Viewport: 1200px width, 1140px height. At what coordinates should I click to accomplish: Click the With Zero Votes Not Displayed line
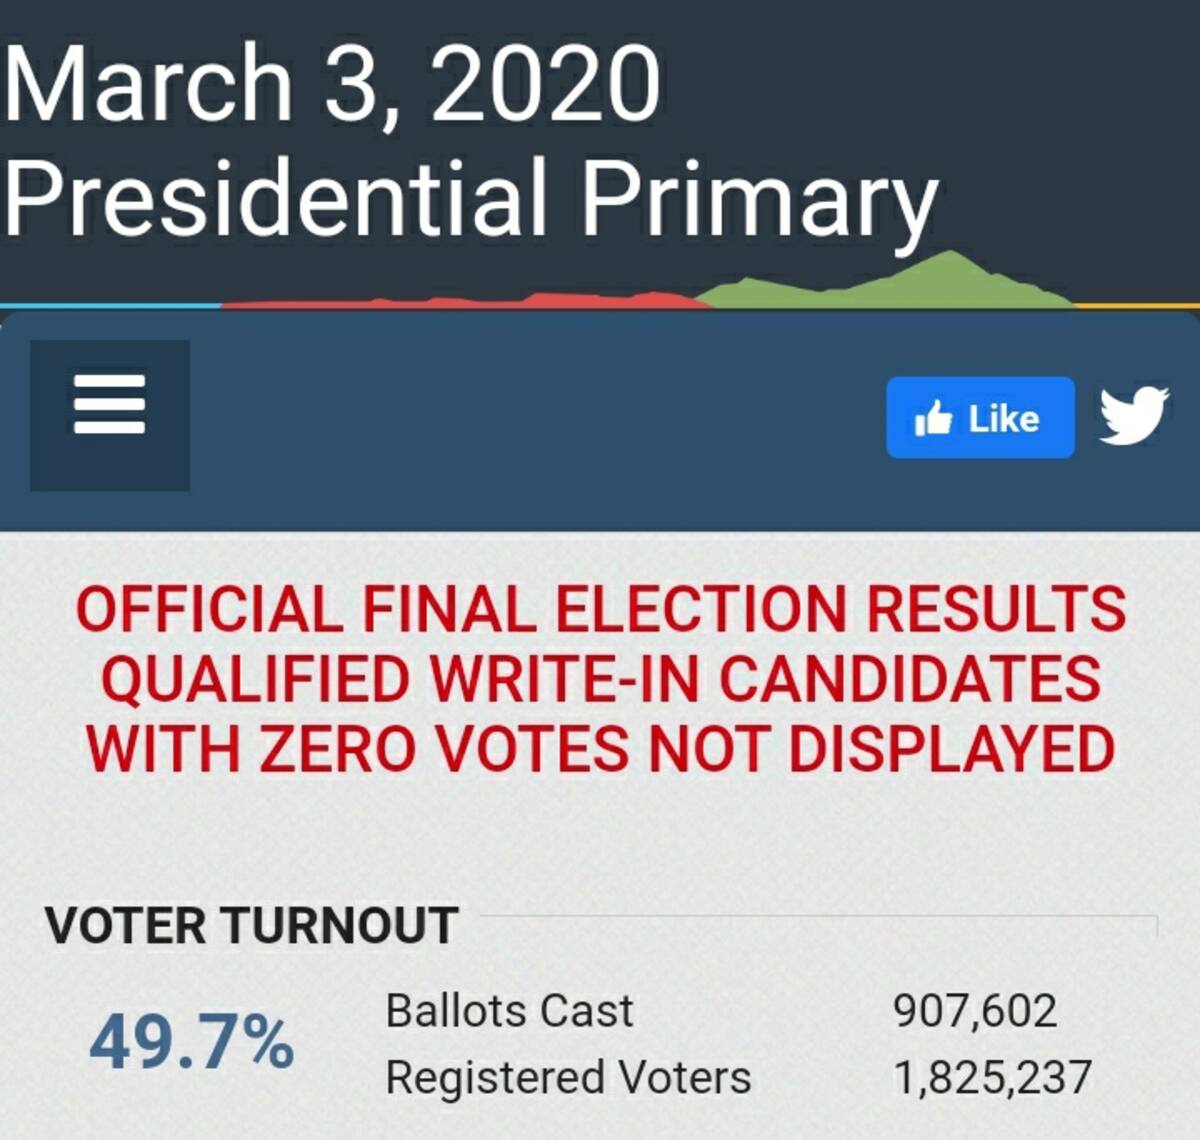(601, 749)
